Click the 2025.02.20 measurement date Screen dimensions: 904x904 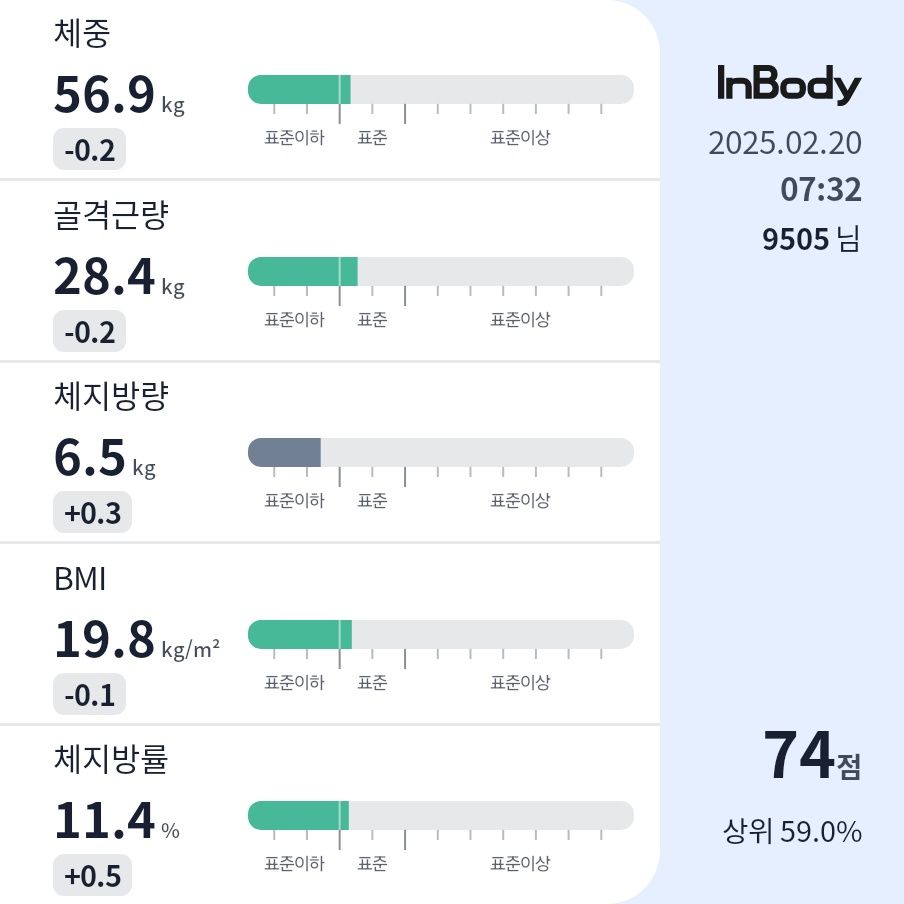point(785,143)
